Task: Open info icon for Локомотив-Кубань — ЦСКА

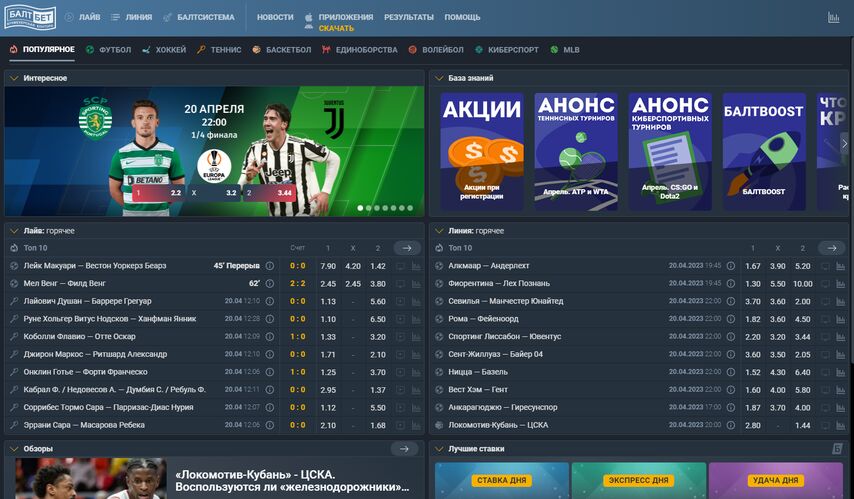Action: [x=731, y=425]
